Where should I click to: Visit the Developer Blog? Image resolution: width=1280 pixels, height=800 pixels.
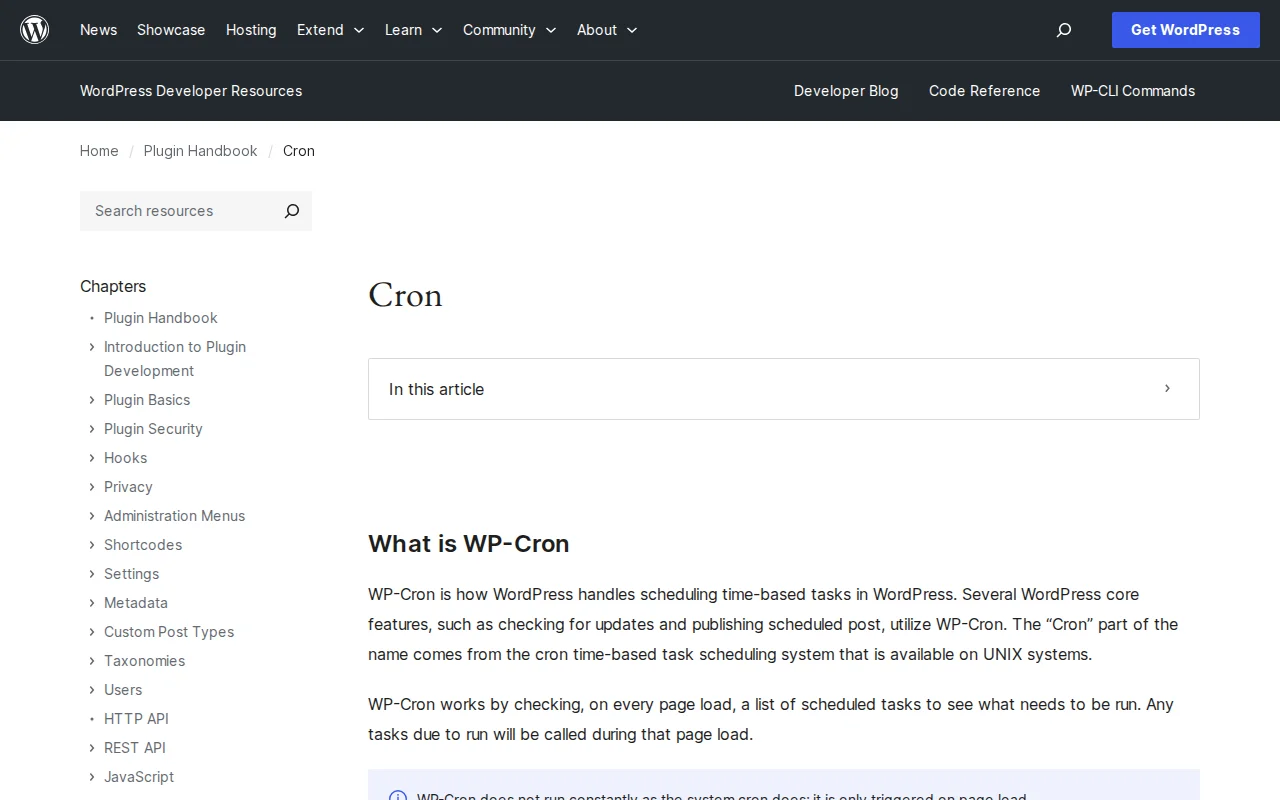click(x=846, y=91)
